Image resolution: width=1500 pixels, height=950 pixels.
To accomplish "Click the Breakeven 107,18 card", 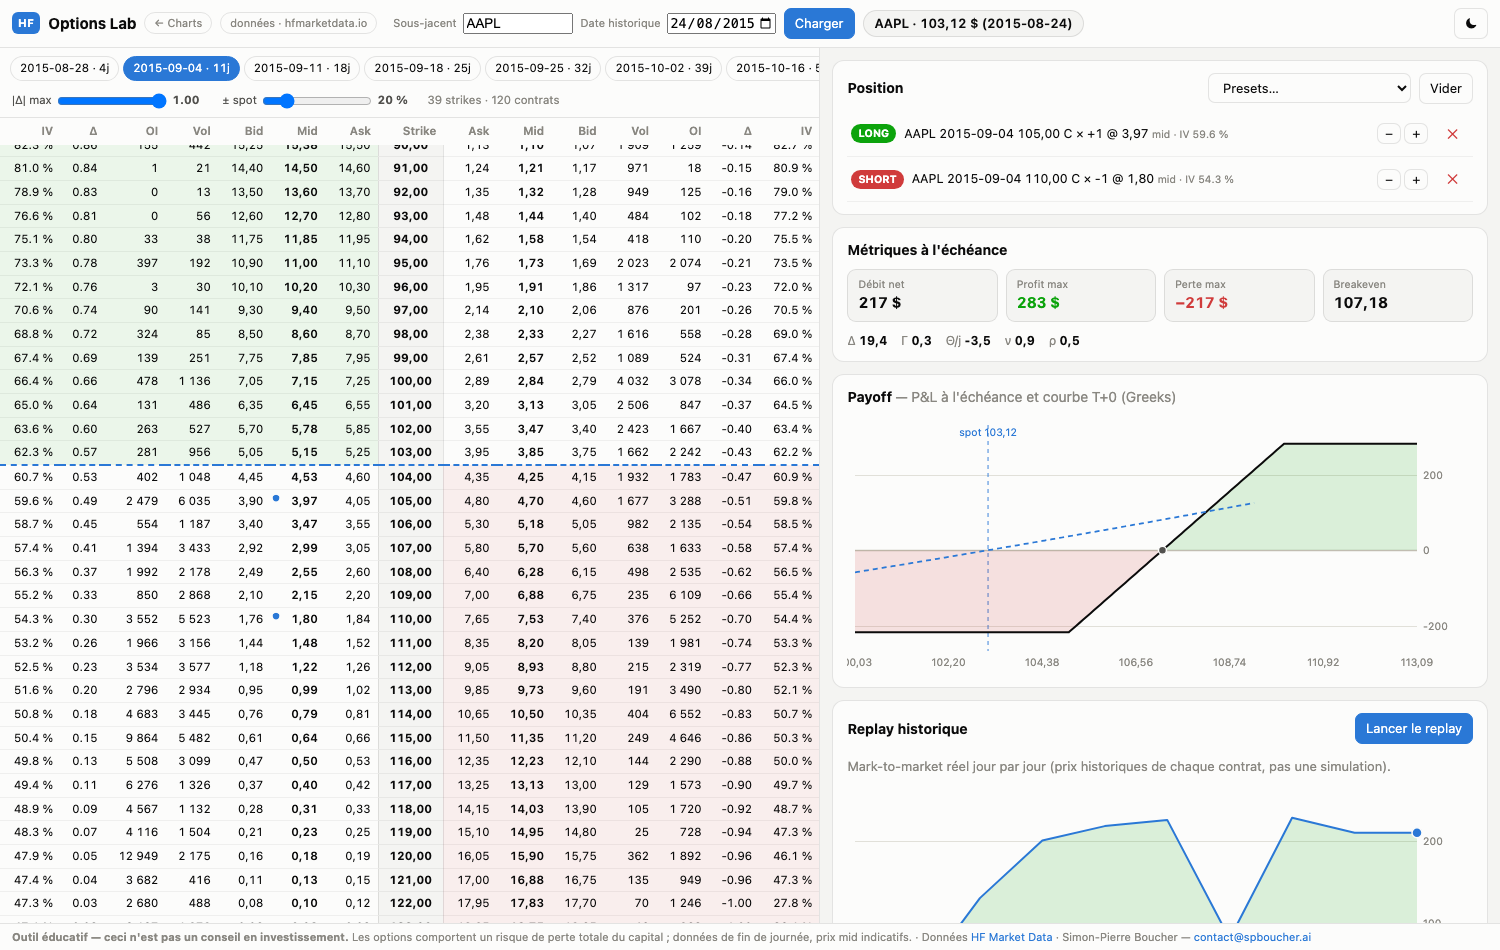I will coord(1398,295).
